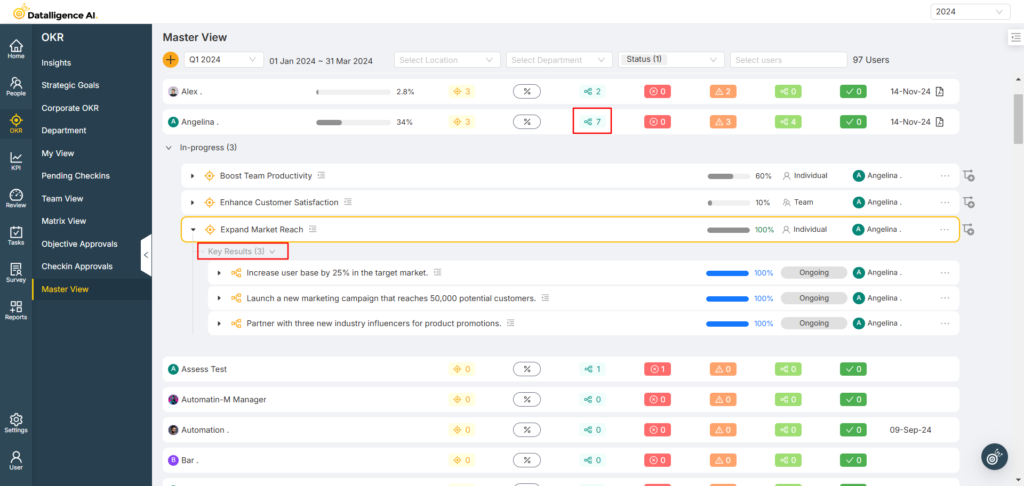This screenshot has height=486, width=1024.
Task: Open Matrix View menu item
Action: 63,221
